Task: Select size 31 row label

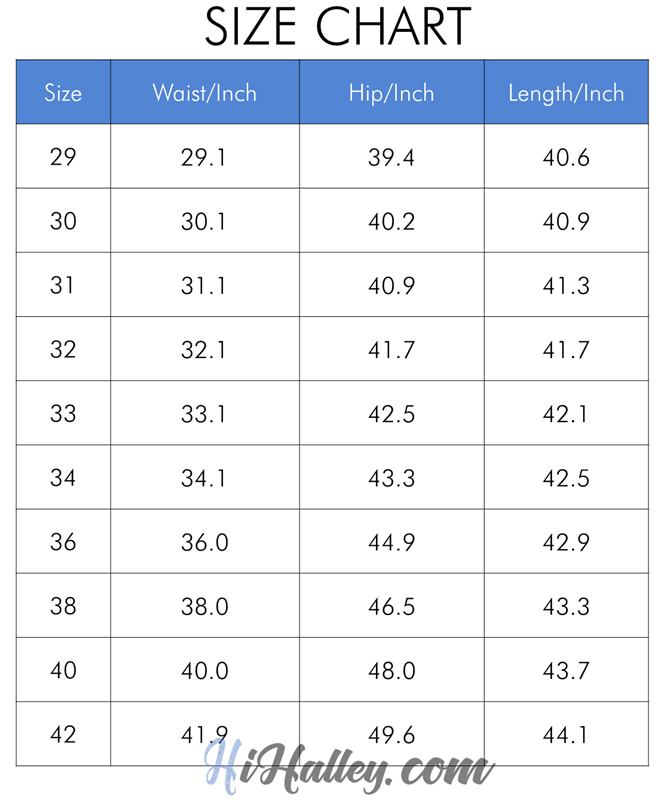Action: (63, 285)
